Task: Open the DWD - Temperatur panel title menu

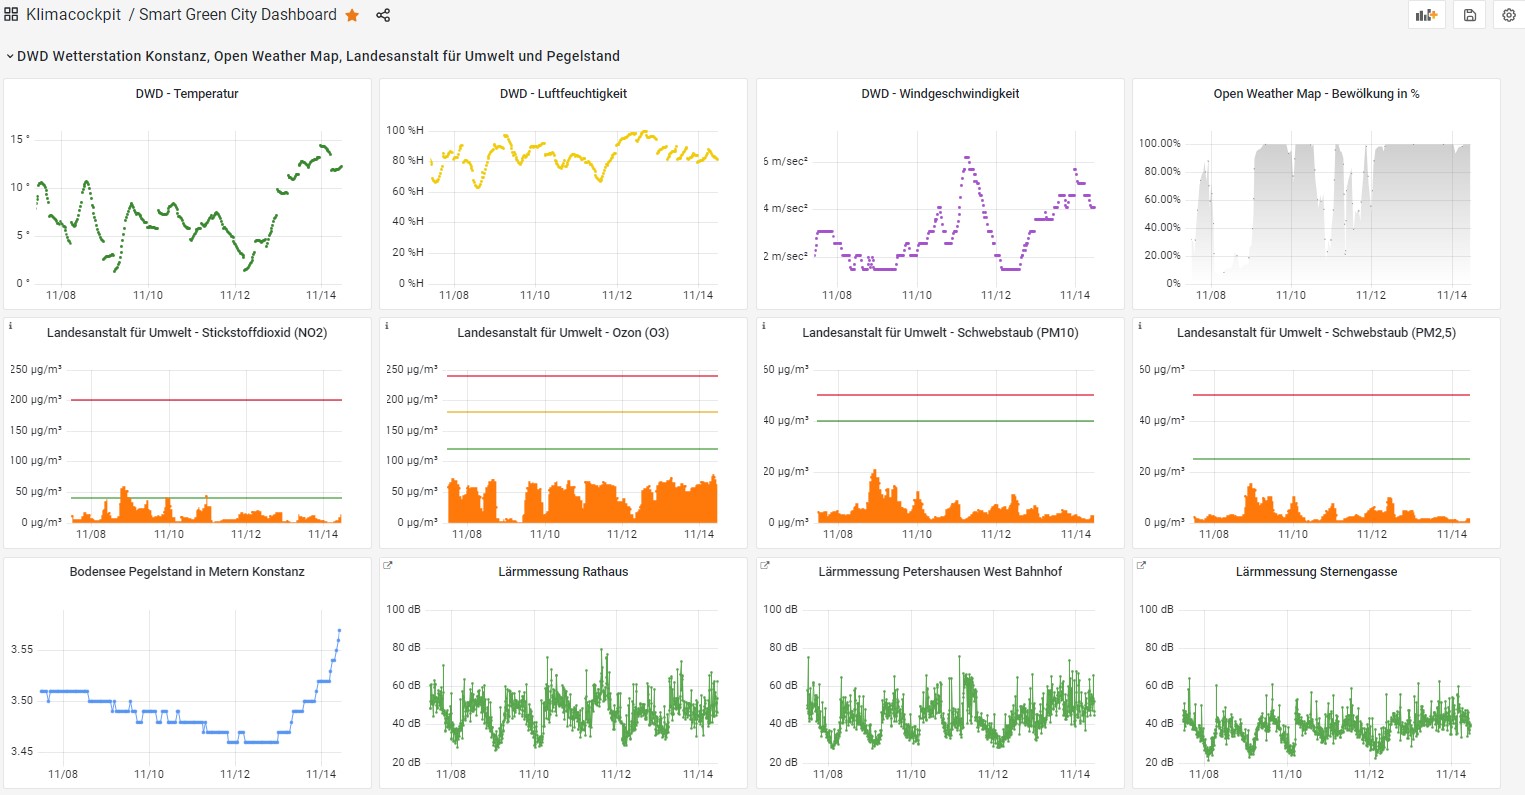Action: (187, 94)
